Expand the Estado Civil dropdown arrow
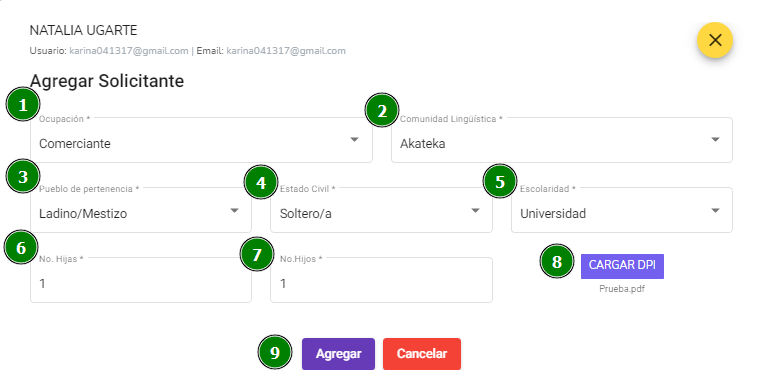Screen dimensions: 758x389 tap(475, 210)
